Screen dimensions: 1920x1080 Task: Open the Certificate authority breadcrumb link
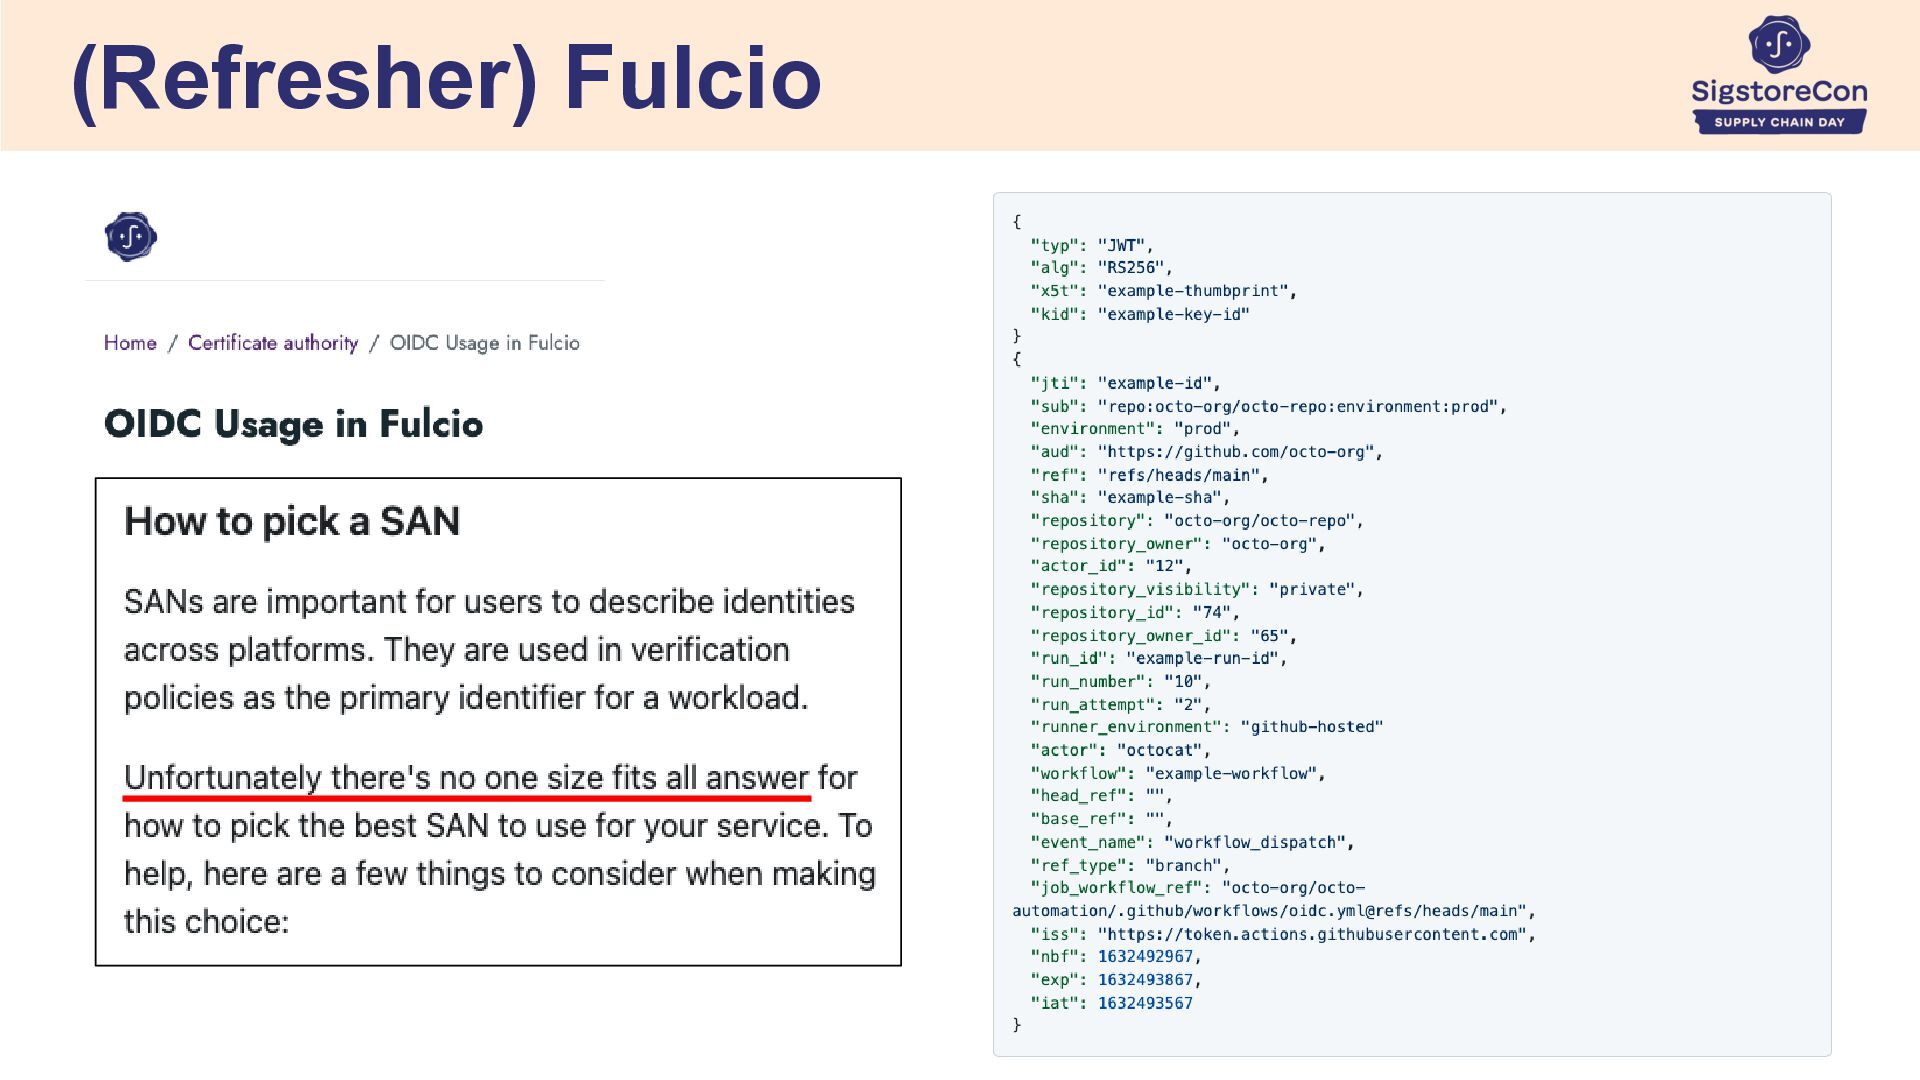[x=273, y=343]
